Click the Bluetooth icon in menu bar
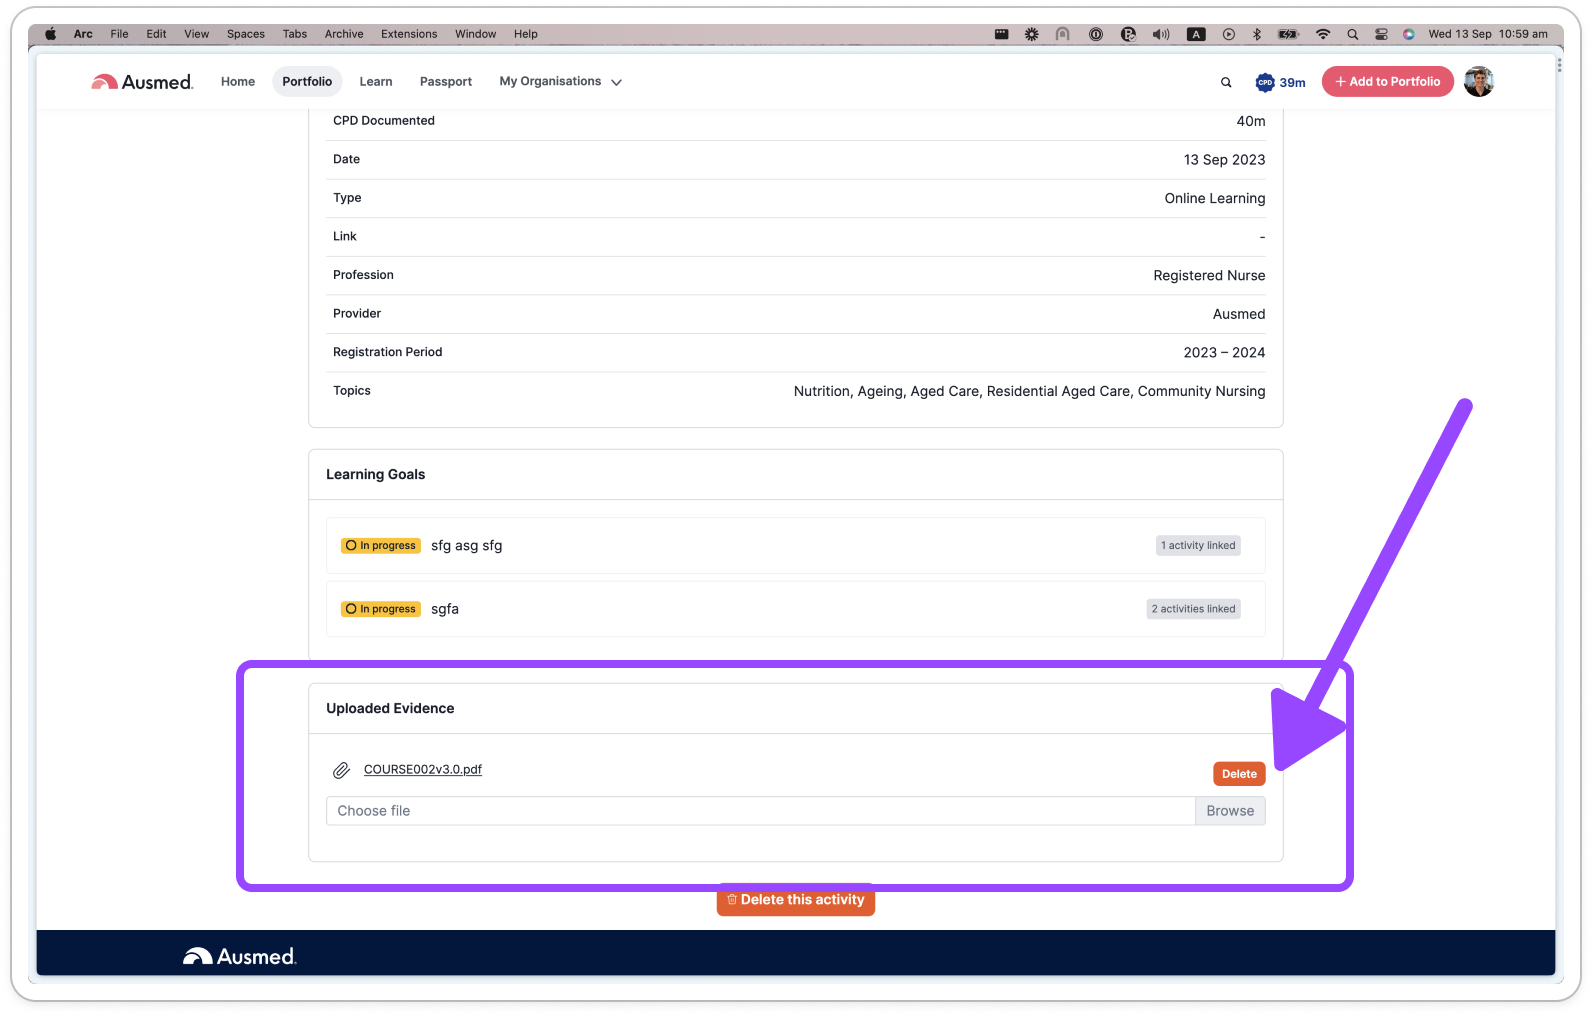 [1257, 34]
